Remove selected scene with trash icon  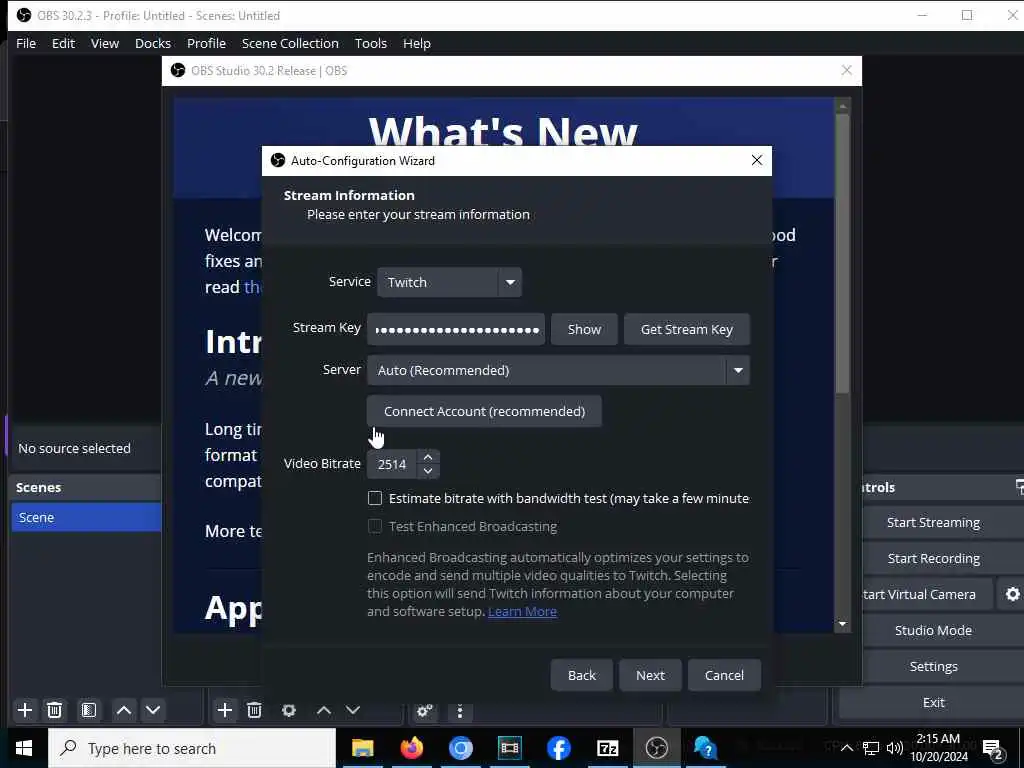55,710
